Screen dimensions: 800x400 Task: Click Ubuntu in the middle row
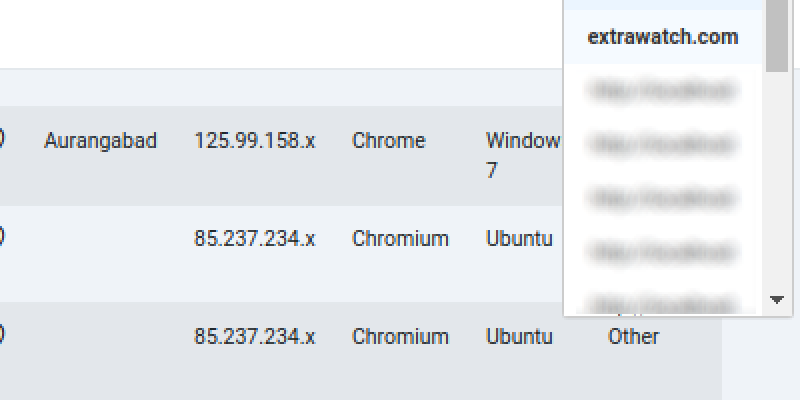click(x=519, y=239)
